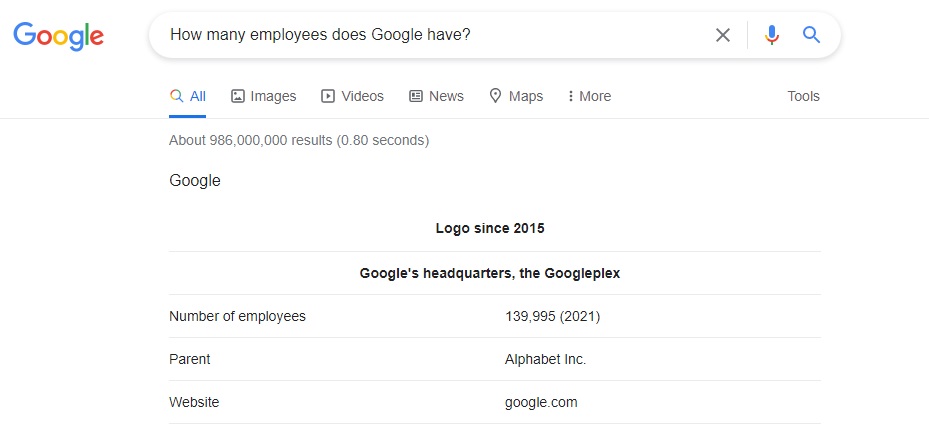This screenshot has width=929, height=432.
Task: Click the Google logo
Action: pyautogui.click(x=58, y=36)
